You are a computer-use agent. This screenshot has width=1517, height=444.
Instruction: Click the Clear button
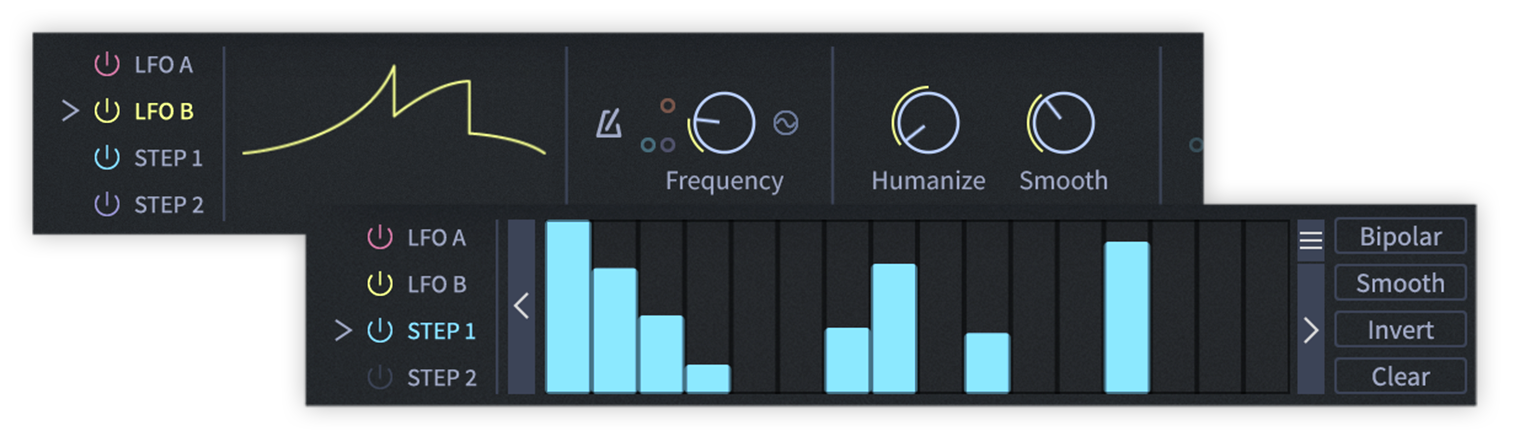click(1400, 377)
